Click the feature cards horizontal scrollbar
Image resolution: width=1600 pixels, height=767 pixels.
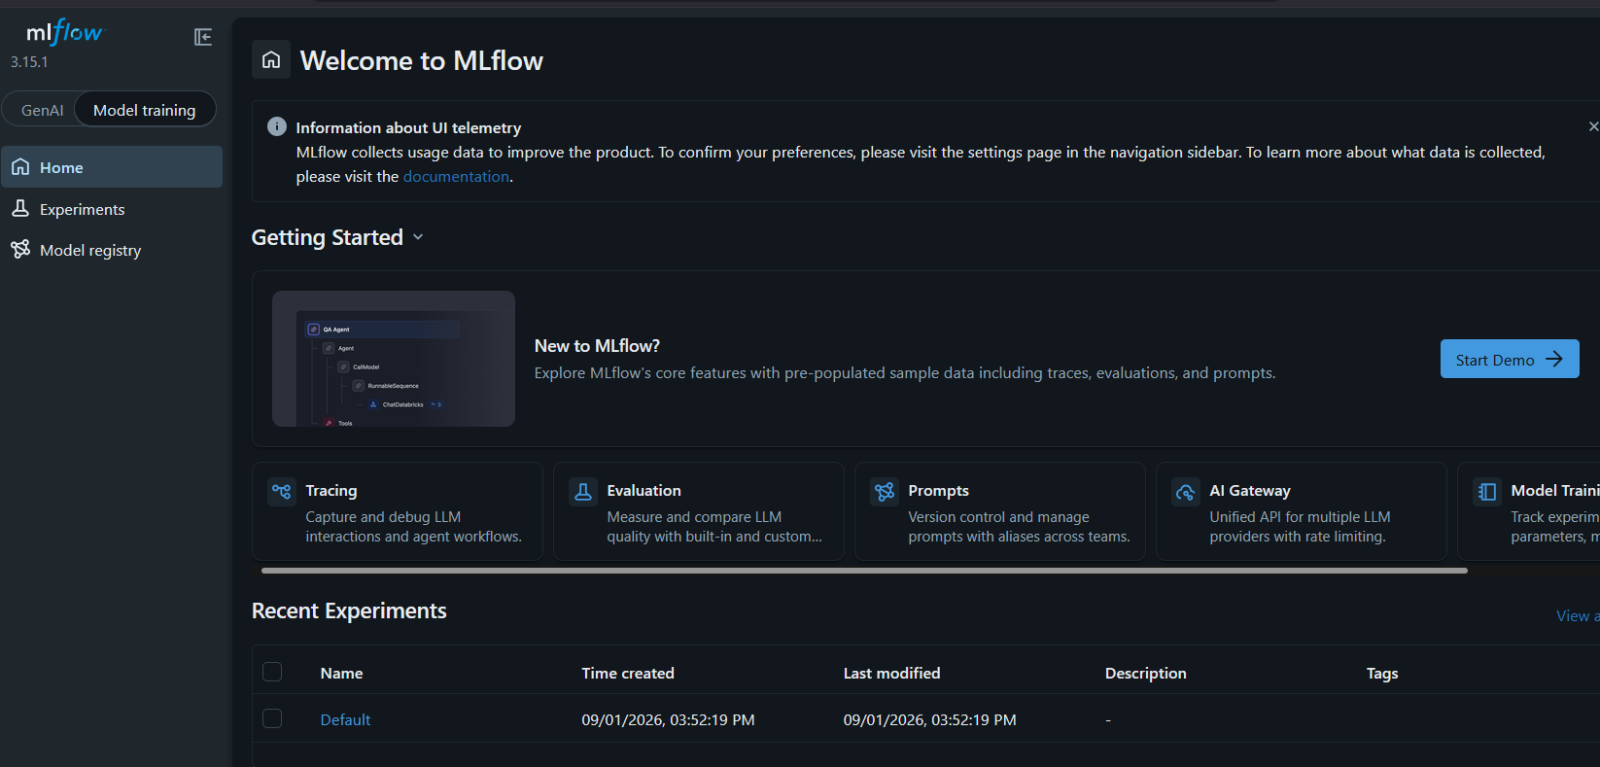click(864, 570)
